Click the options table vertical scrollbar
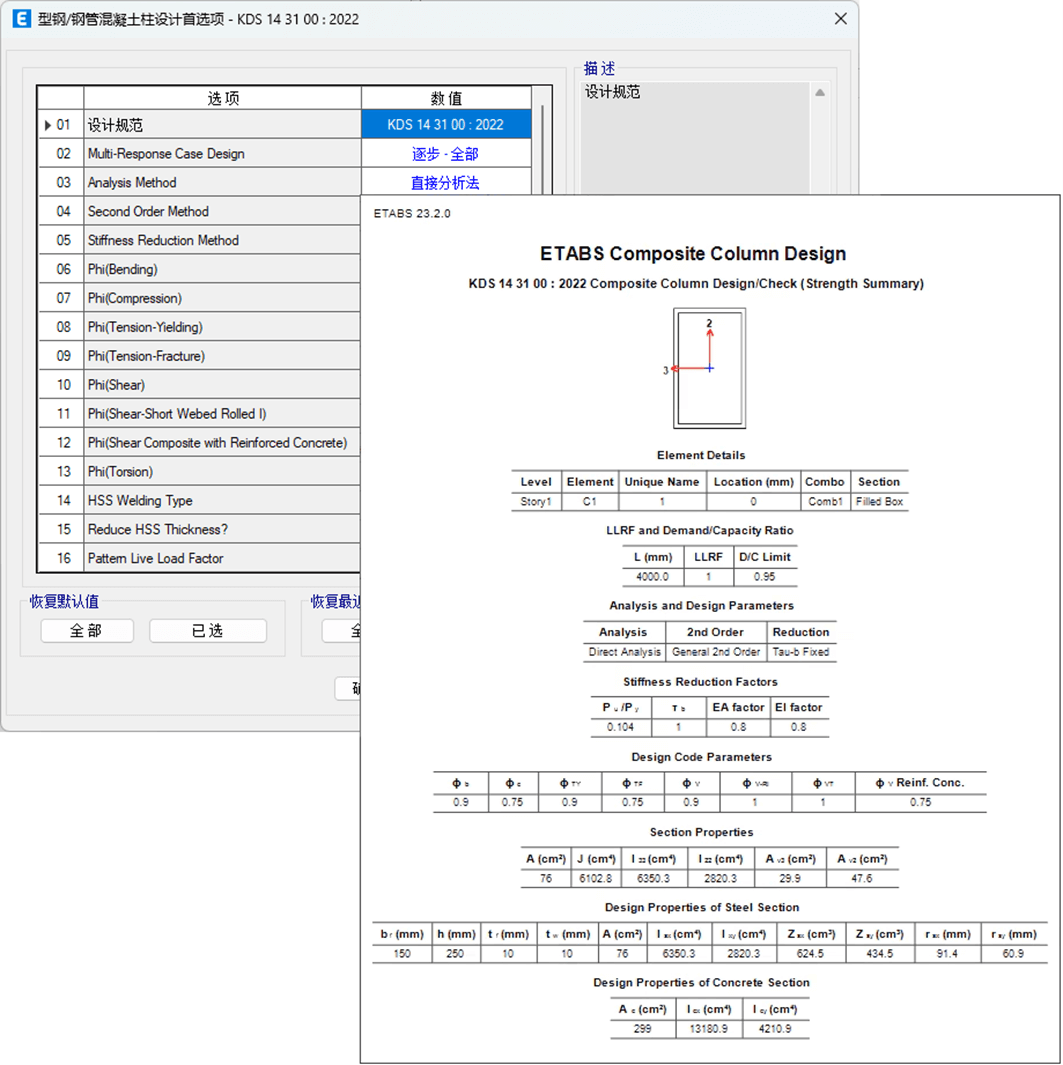The image size is (1063, 1065). tap(542, 150)
